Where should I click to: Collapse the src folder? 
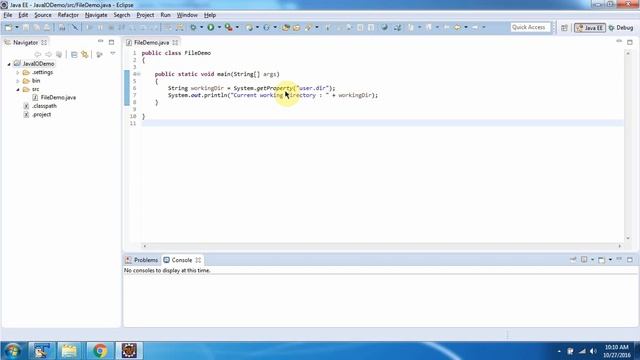[x=18, y=89]
